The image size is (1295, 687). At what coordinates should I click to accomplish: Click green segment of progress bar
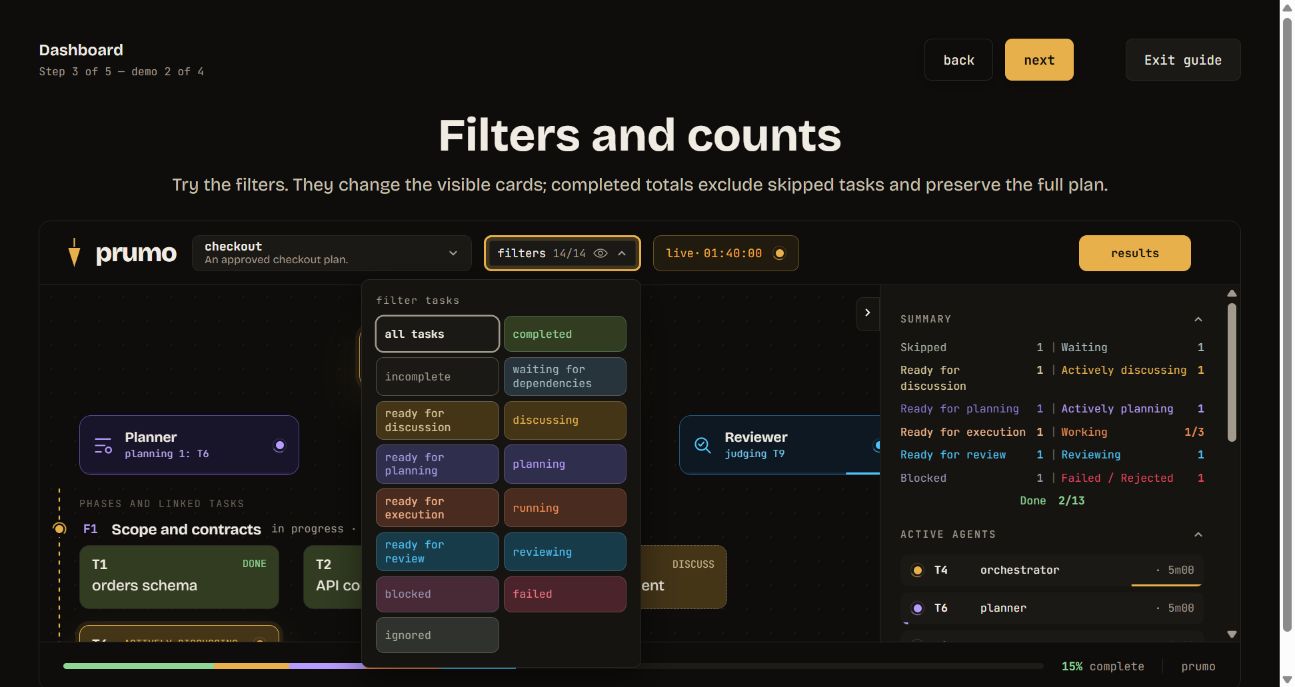138,666
